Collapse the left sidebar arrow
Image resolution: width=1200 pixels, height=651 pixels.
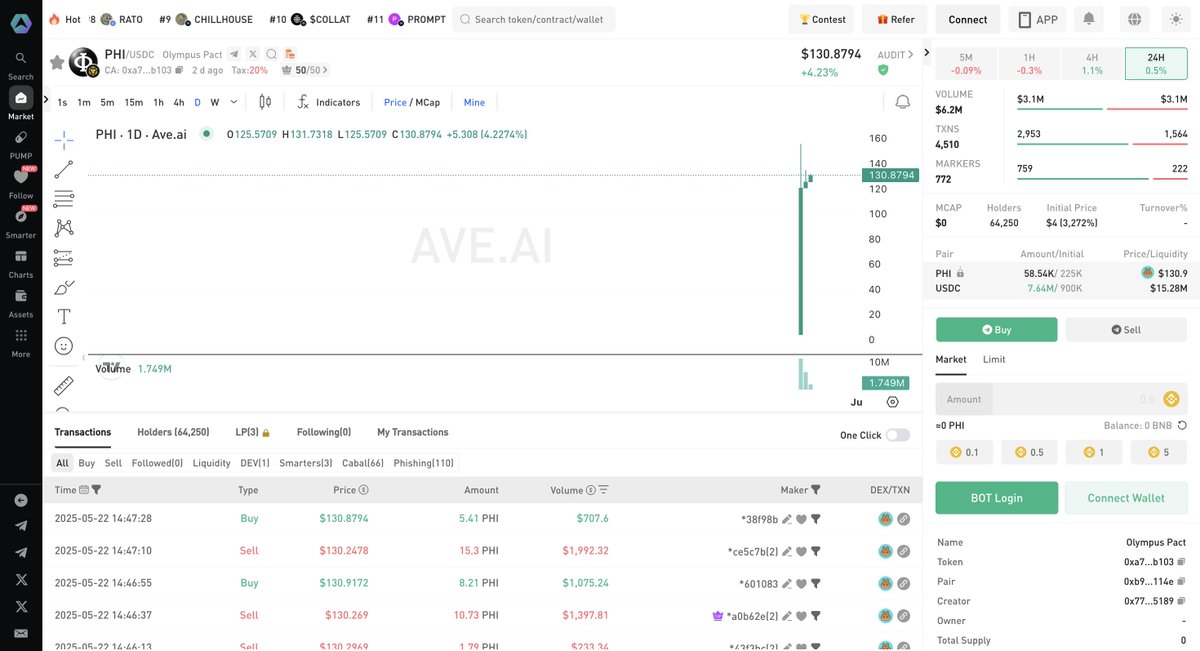pyautogui.click(x=21, y=500)
